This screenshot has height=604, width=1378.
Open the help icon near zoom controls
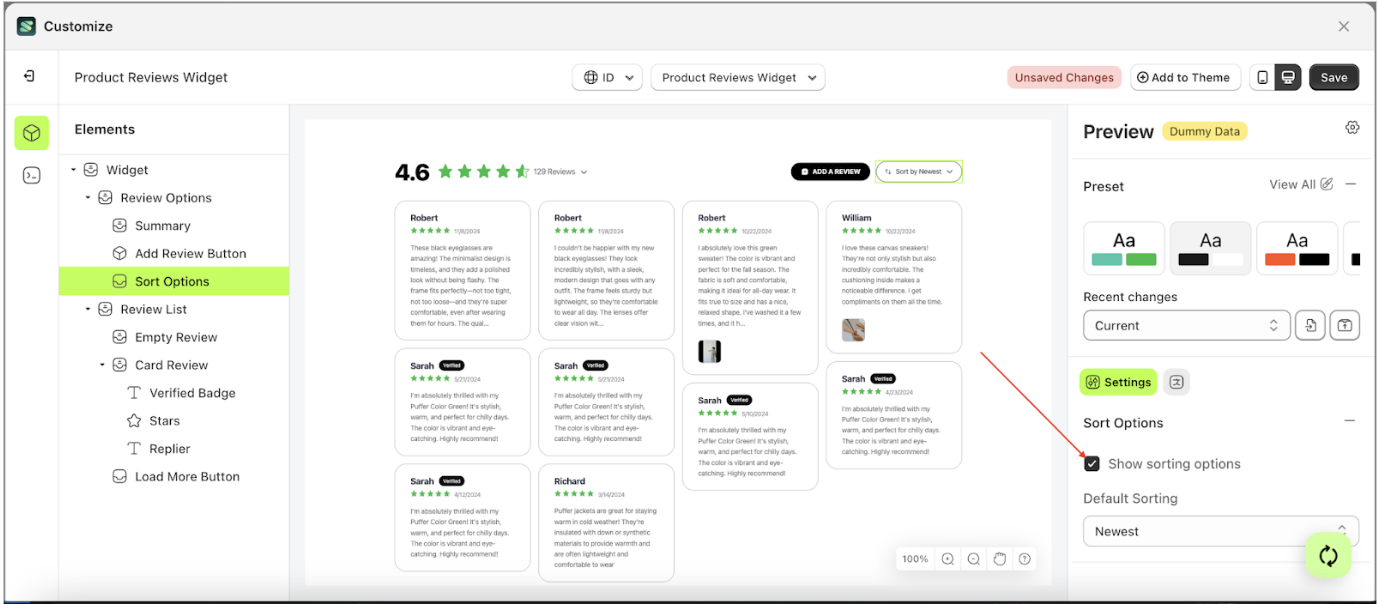pos(1024,559)
